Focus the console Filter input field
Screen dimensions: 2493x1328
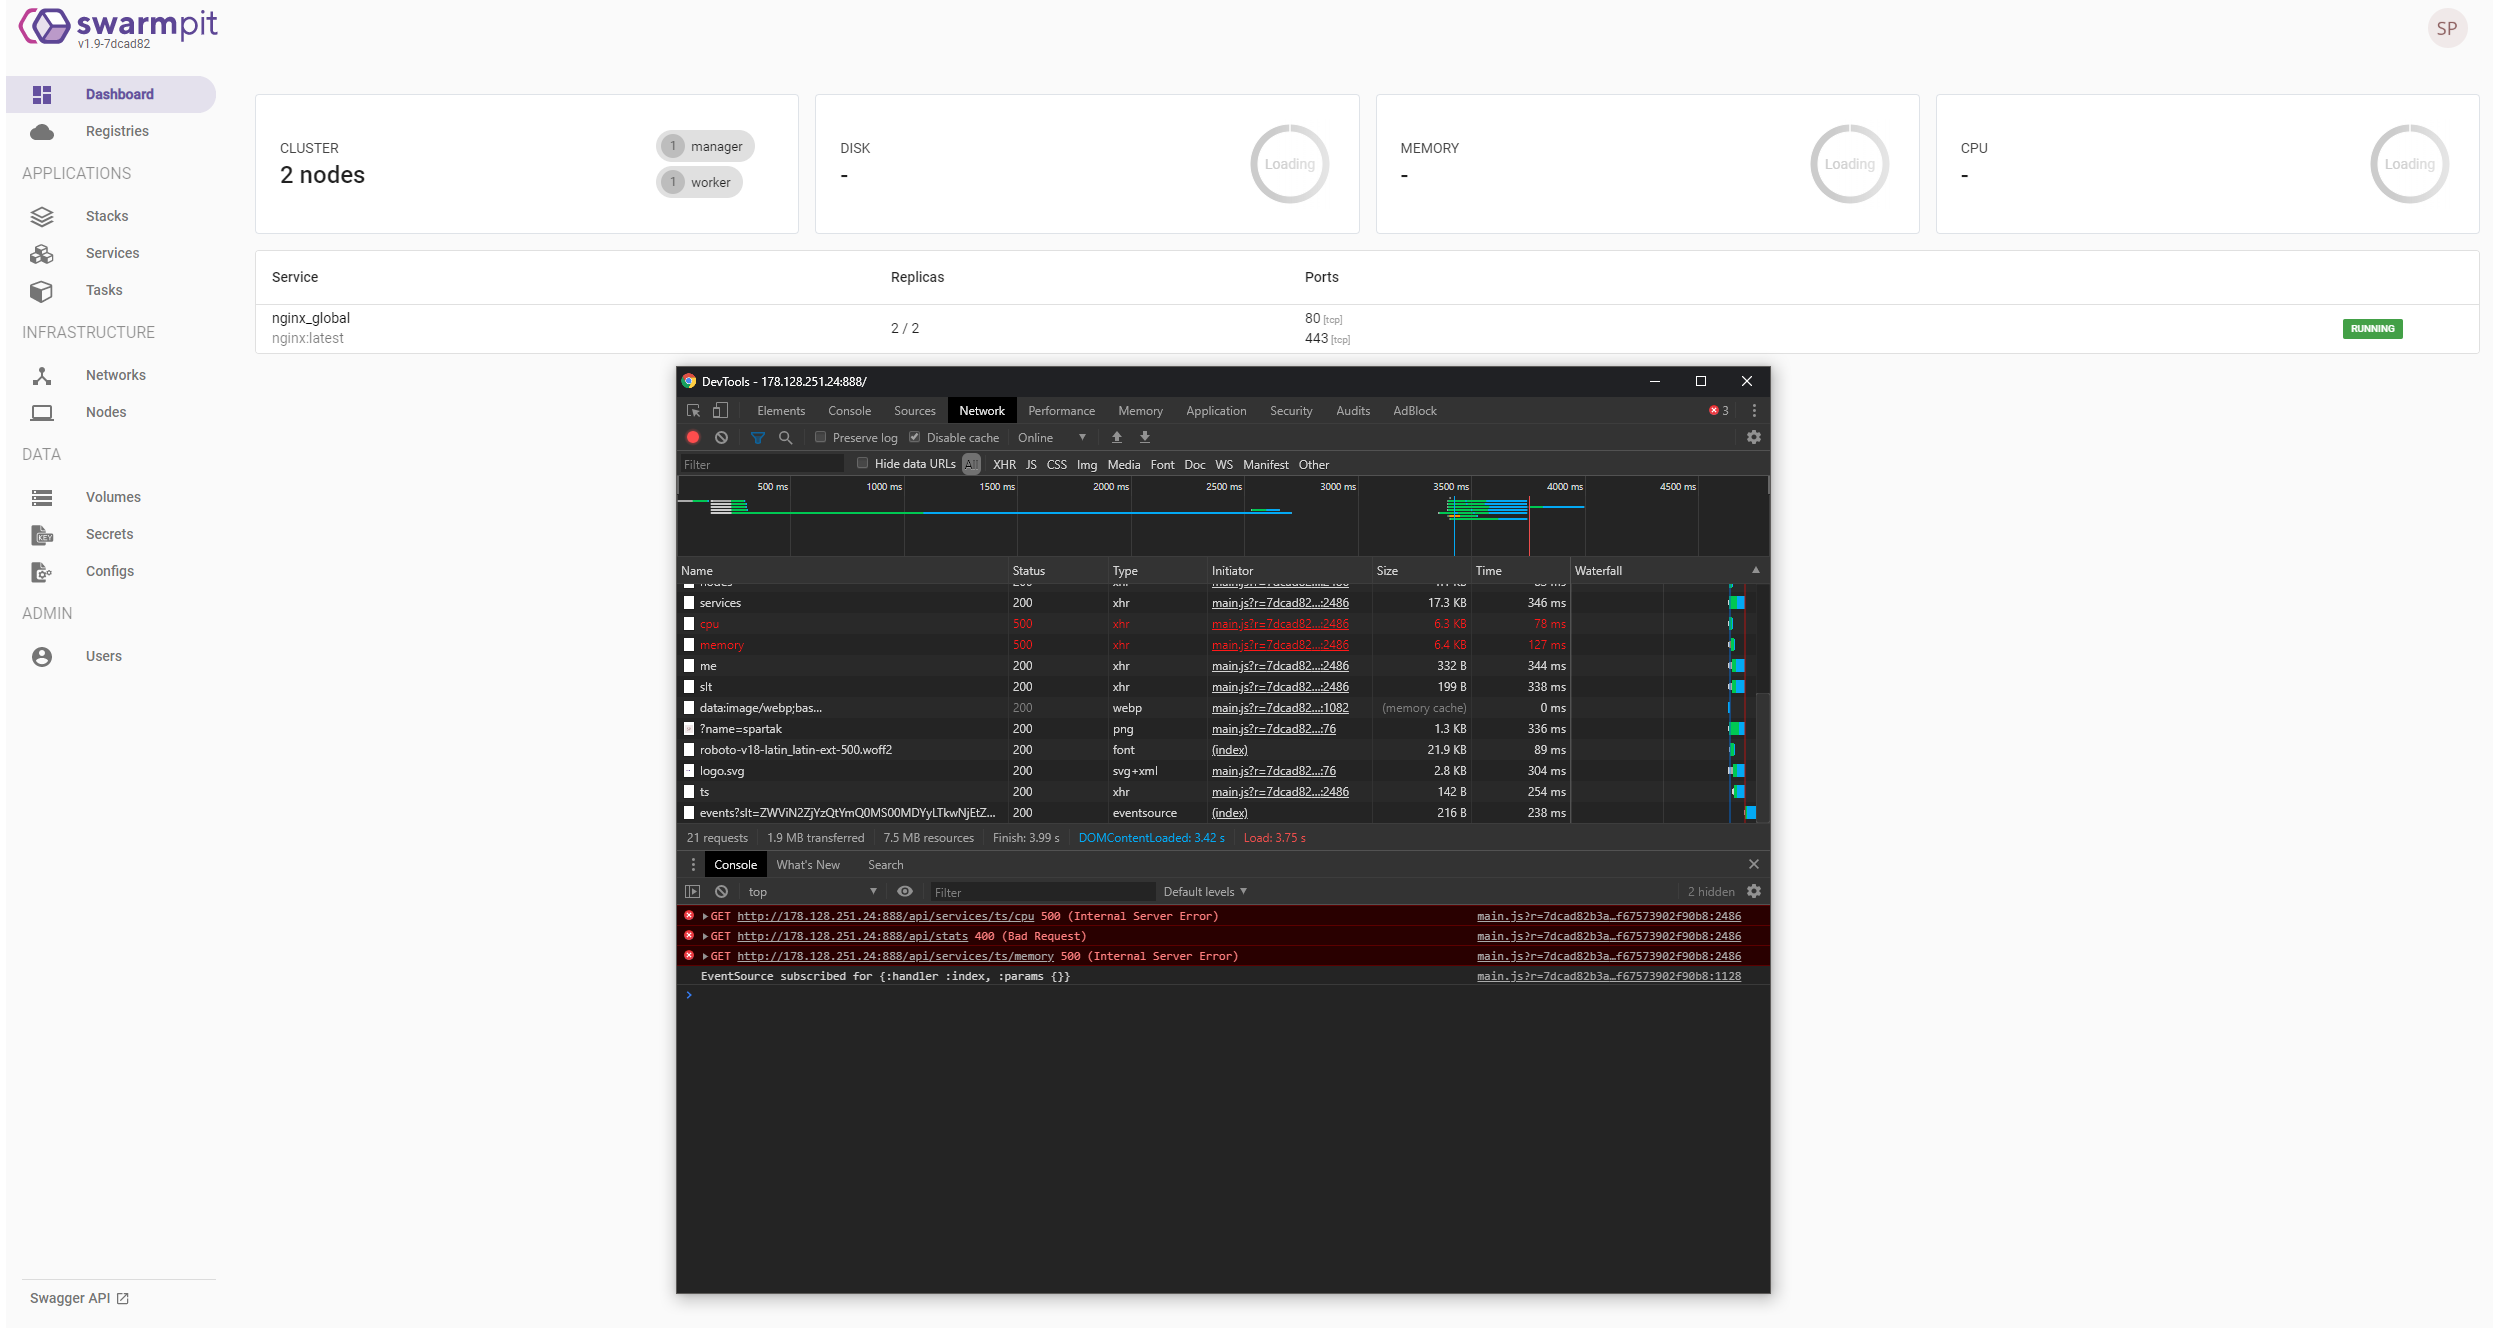1041,892
